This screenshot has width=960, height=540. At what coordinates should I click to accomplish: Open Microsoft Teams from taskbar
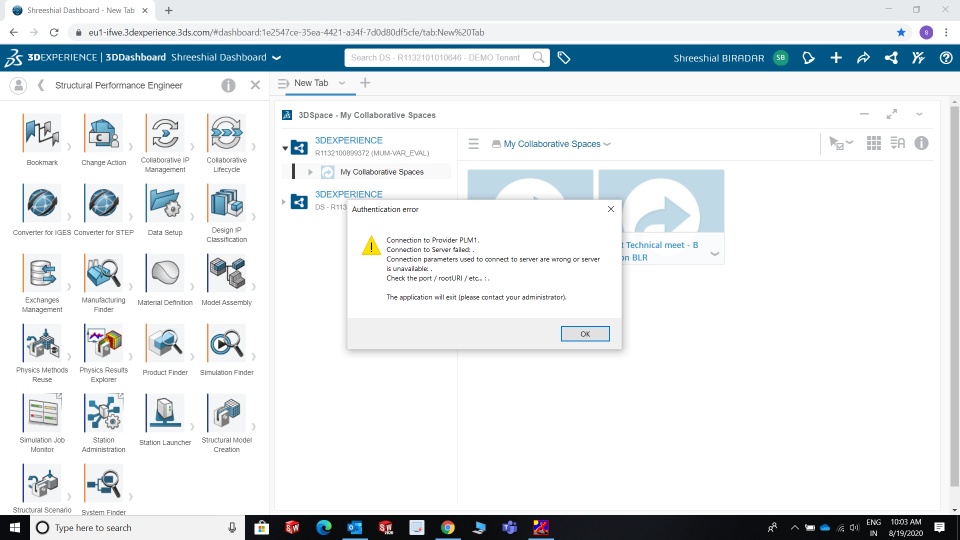[x=509, y=527]
